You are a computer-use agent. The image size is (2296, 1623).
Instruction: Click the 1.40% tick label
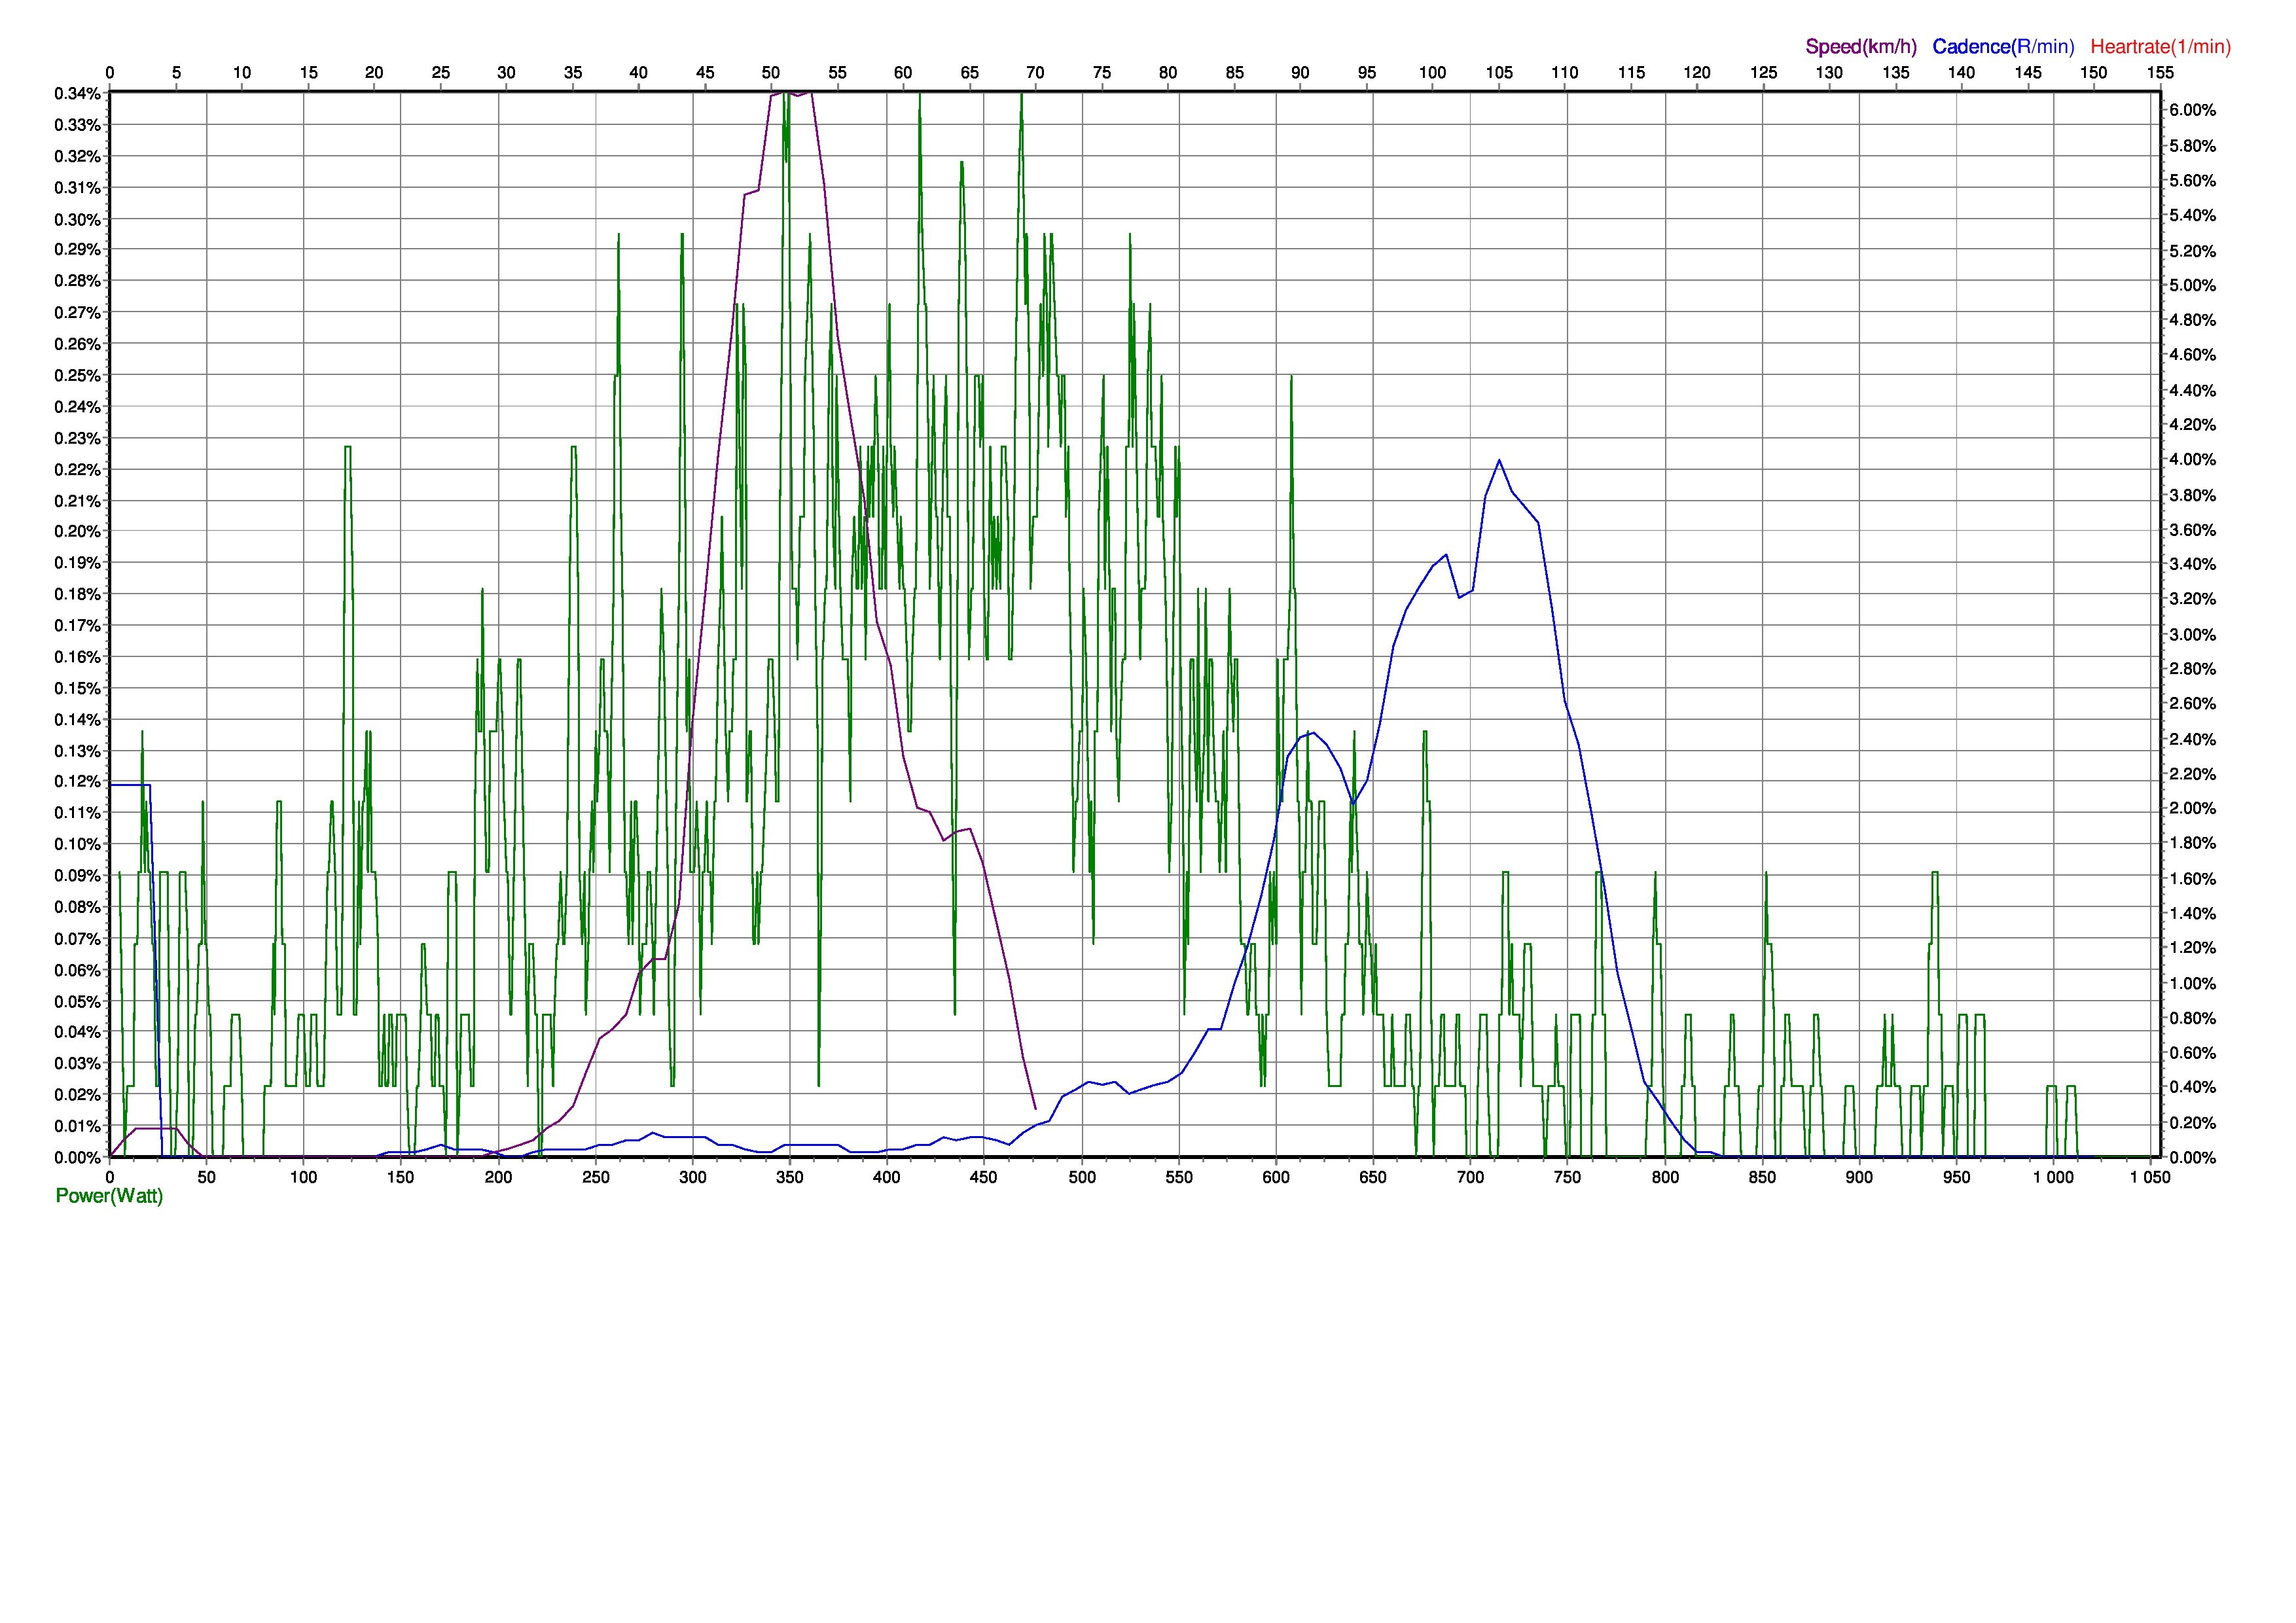[2192, 913]
